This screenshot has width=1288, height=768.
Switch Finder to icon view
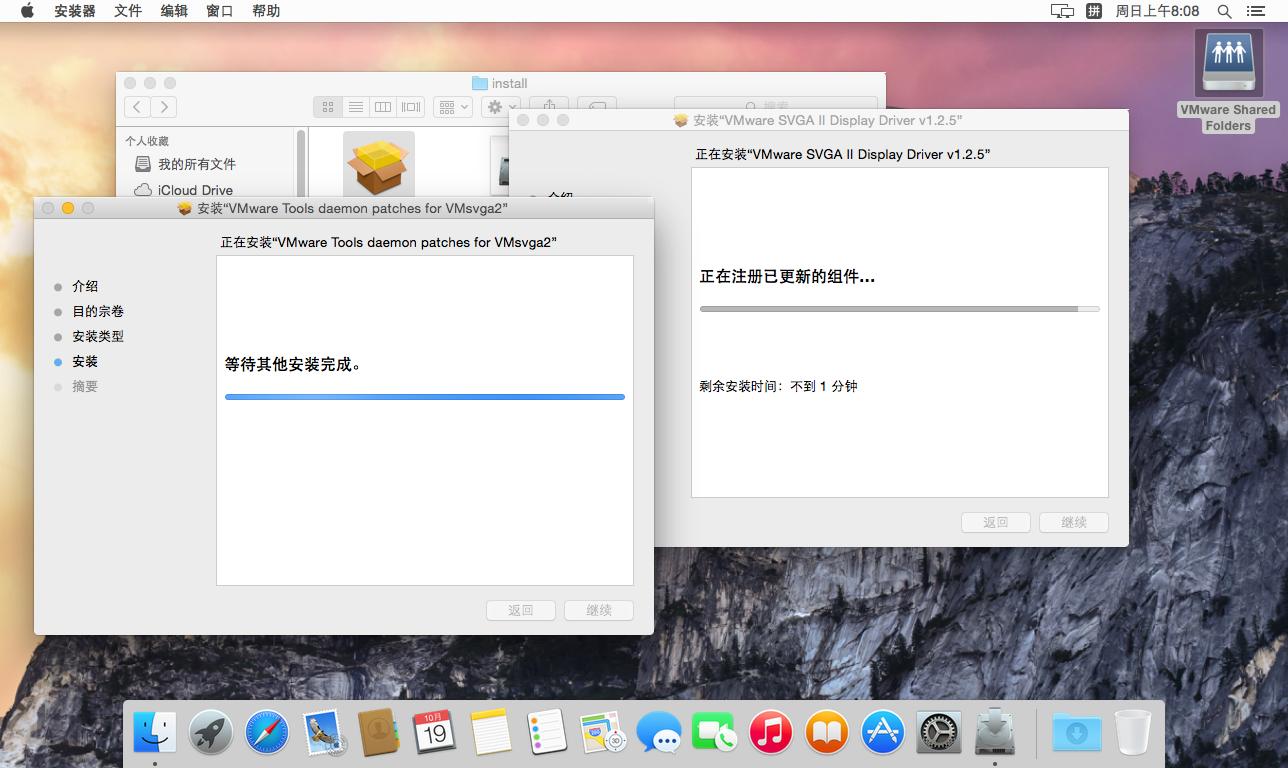327,107
